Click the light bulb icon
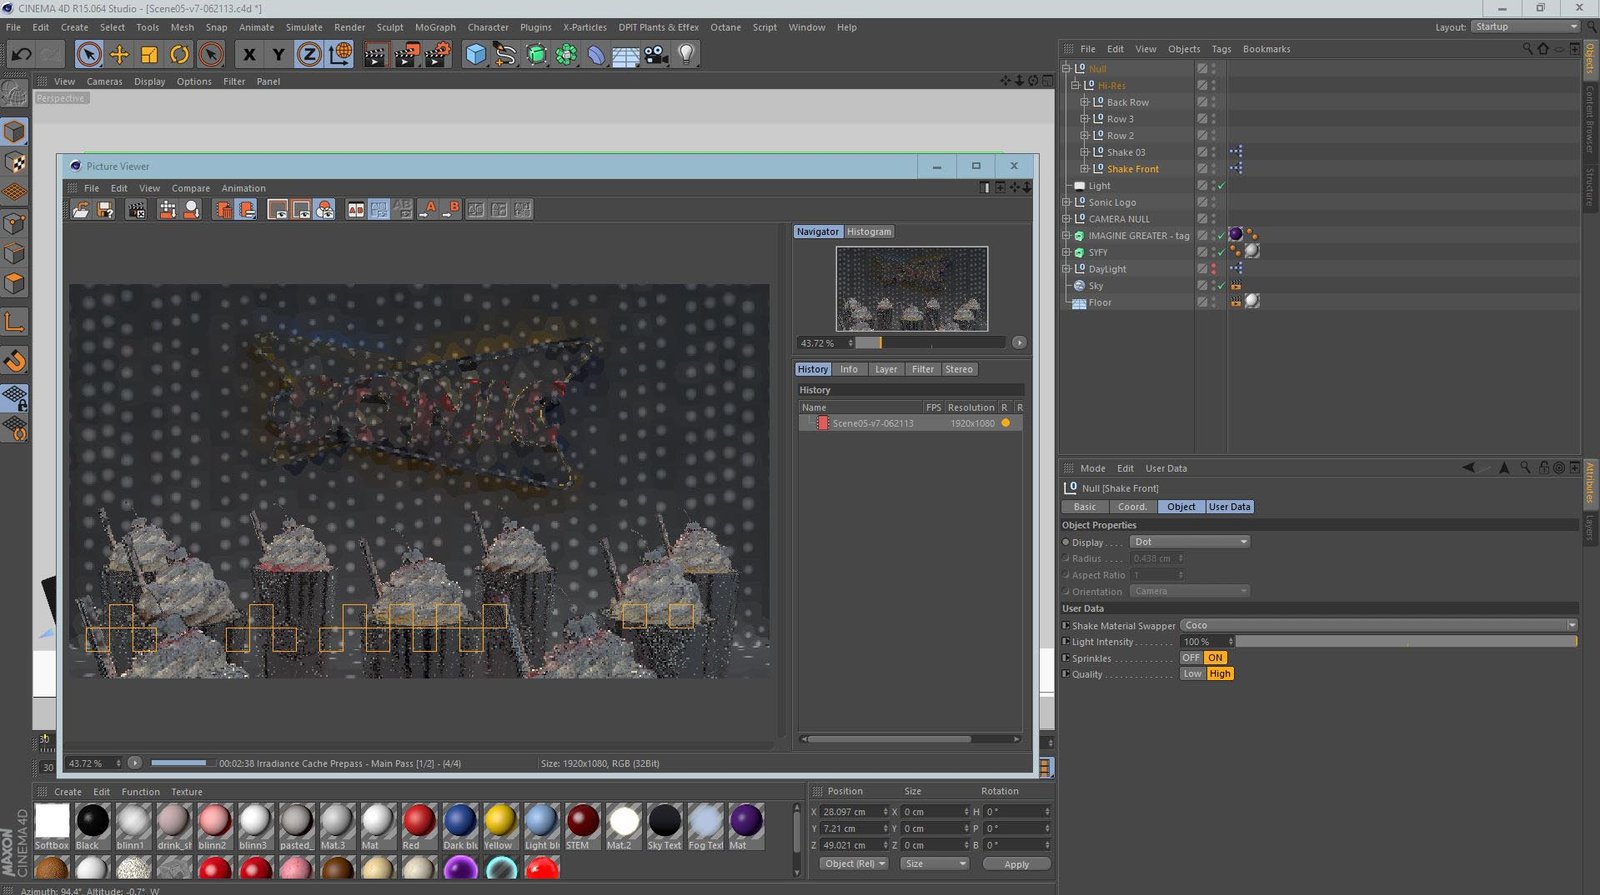 point(686,55)
